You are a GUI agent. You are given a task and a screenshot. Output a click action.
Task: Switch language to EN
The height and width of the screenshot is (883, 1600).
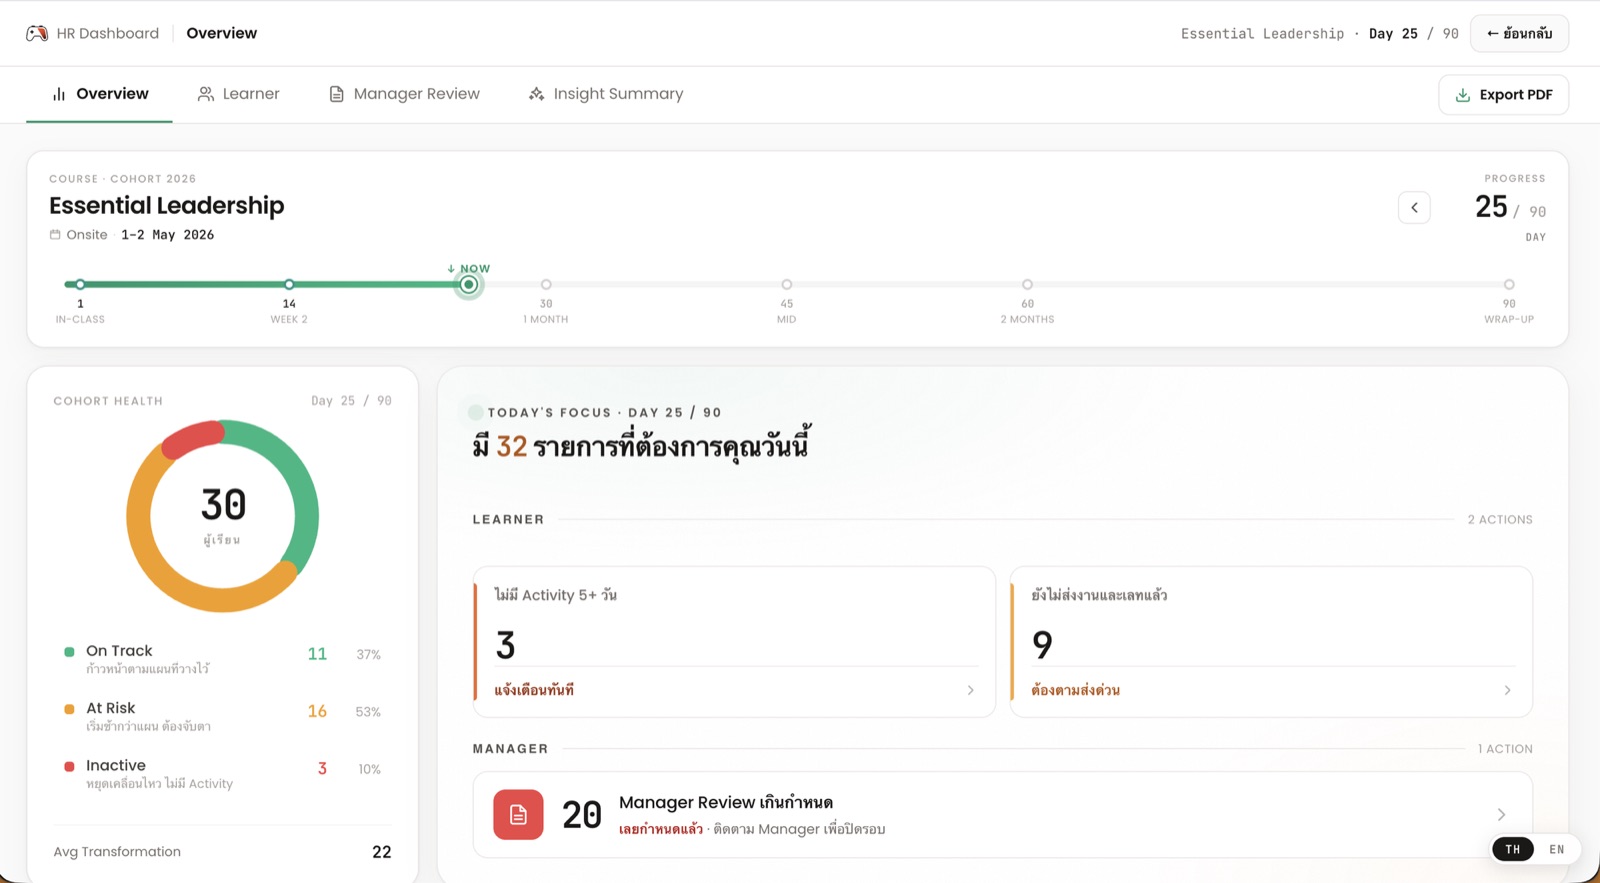(1557, 849)
